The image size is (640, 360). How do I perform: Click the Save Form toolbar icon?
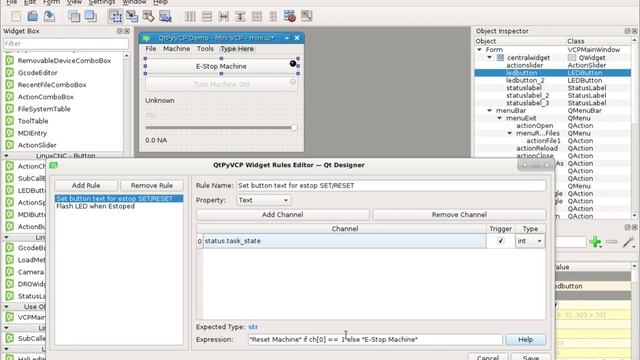(49, 16)
